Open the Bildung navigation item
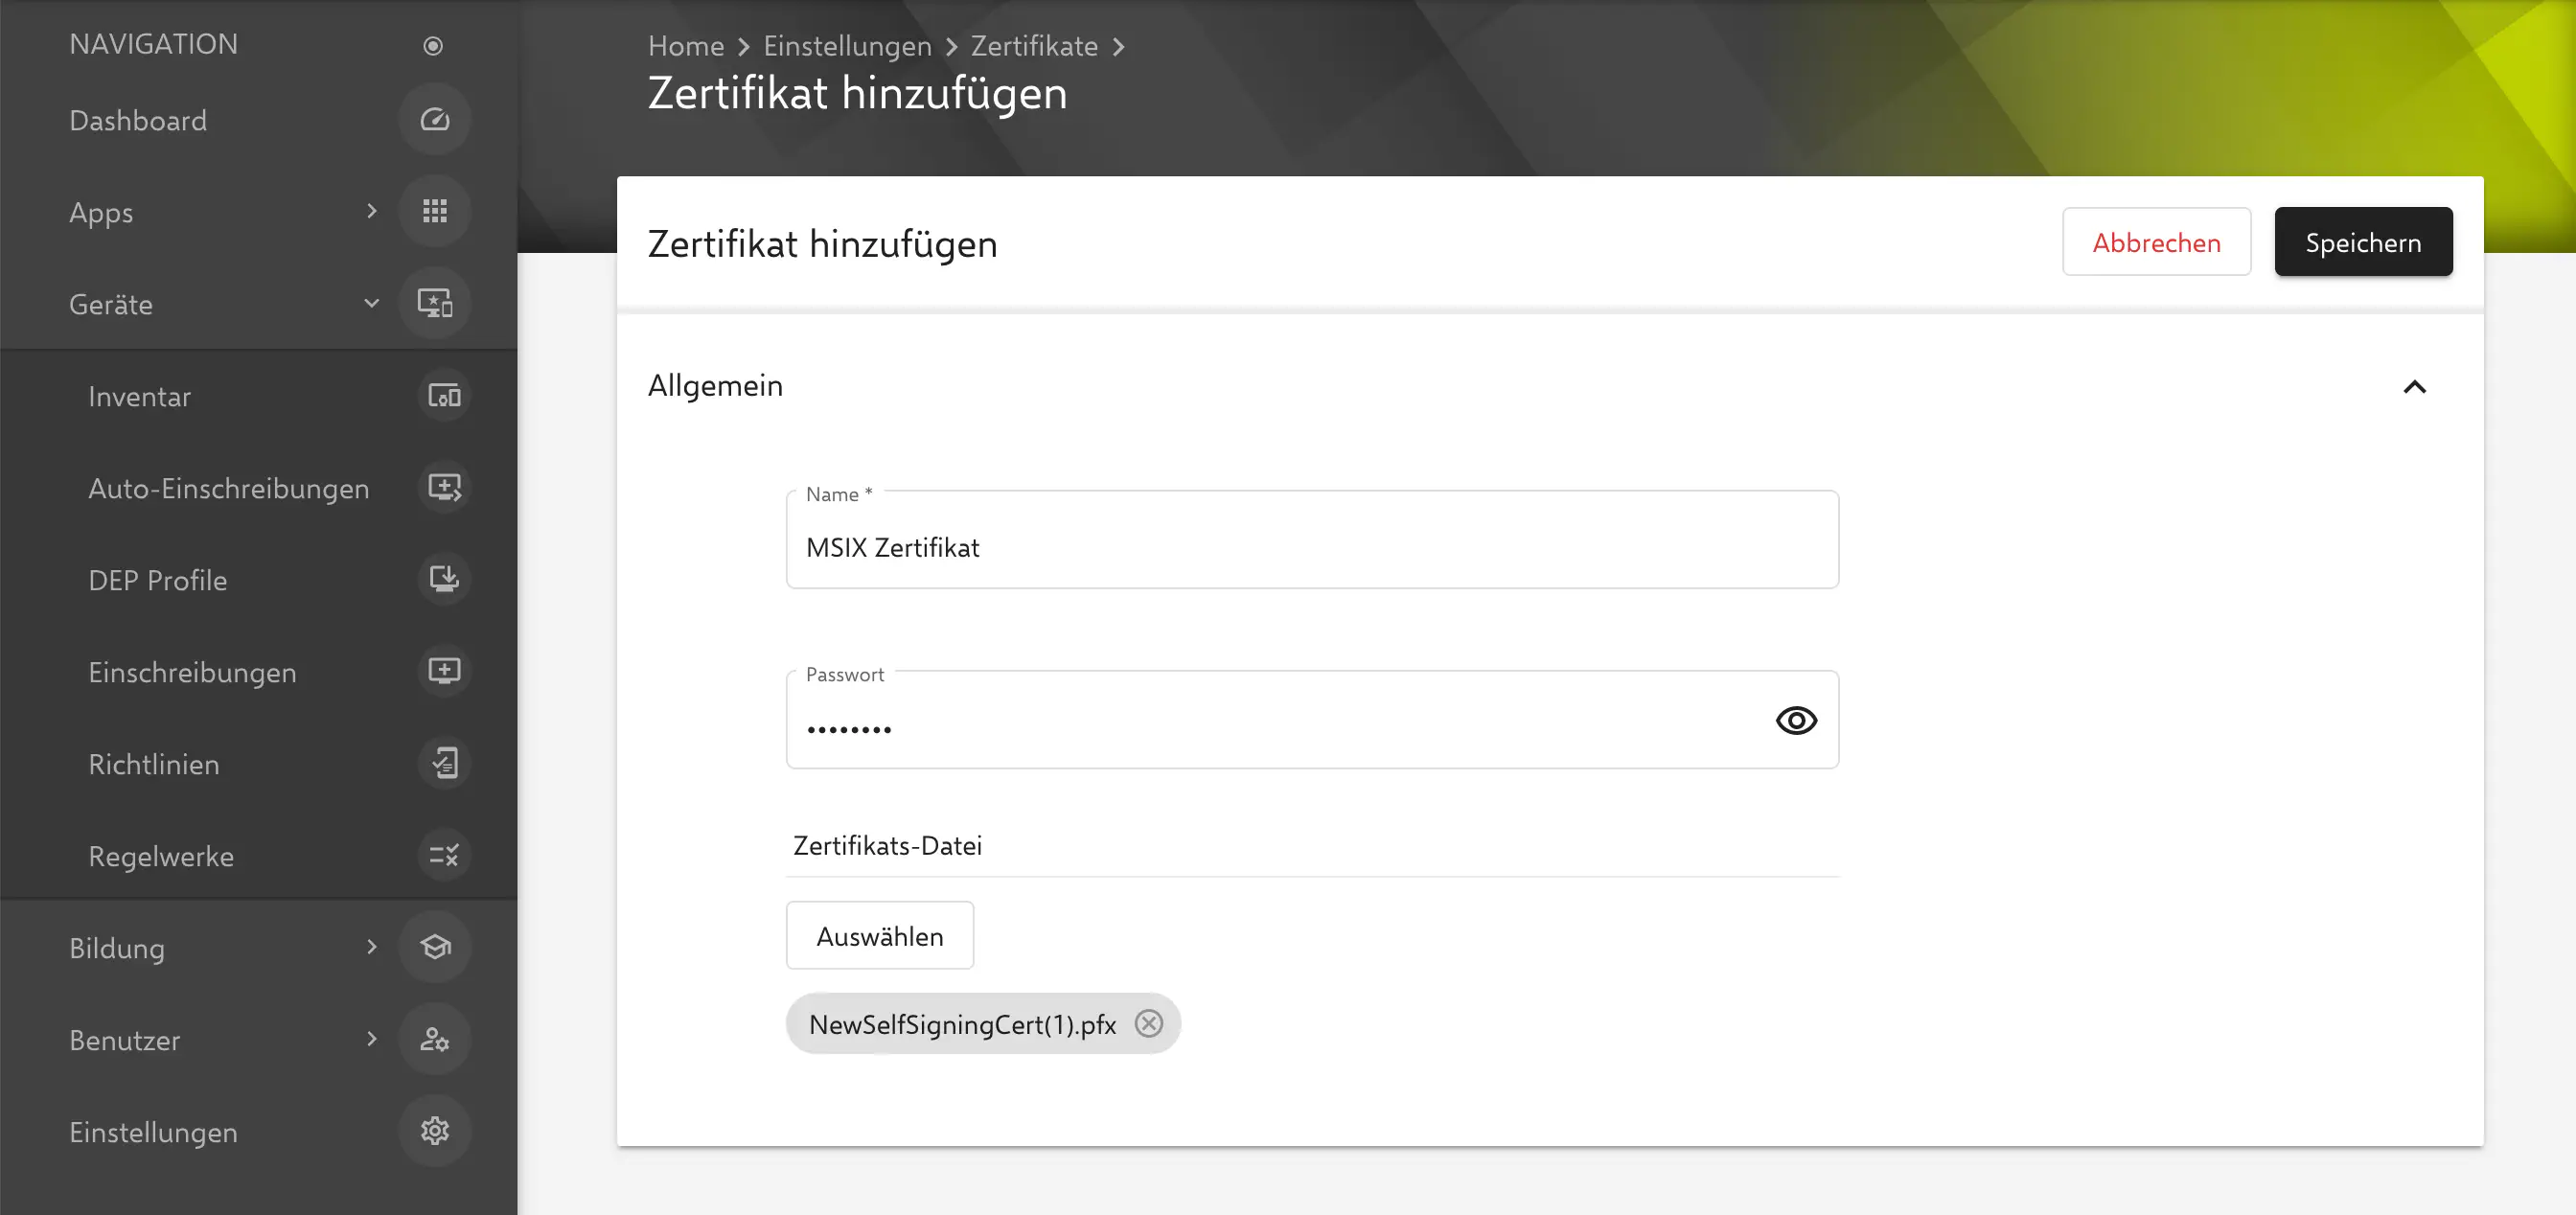This screenshot has height=1215, width=2576. tap(117, 949)
